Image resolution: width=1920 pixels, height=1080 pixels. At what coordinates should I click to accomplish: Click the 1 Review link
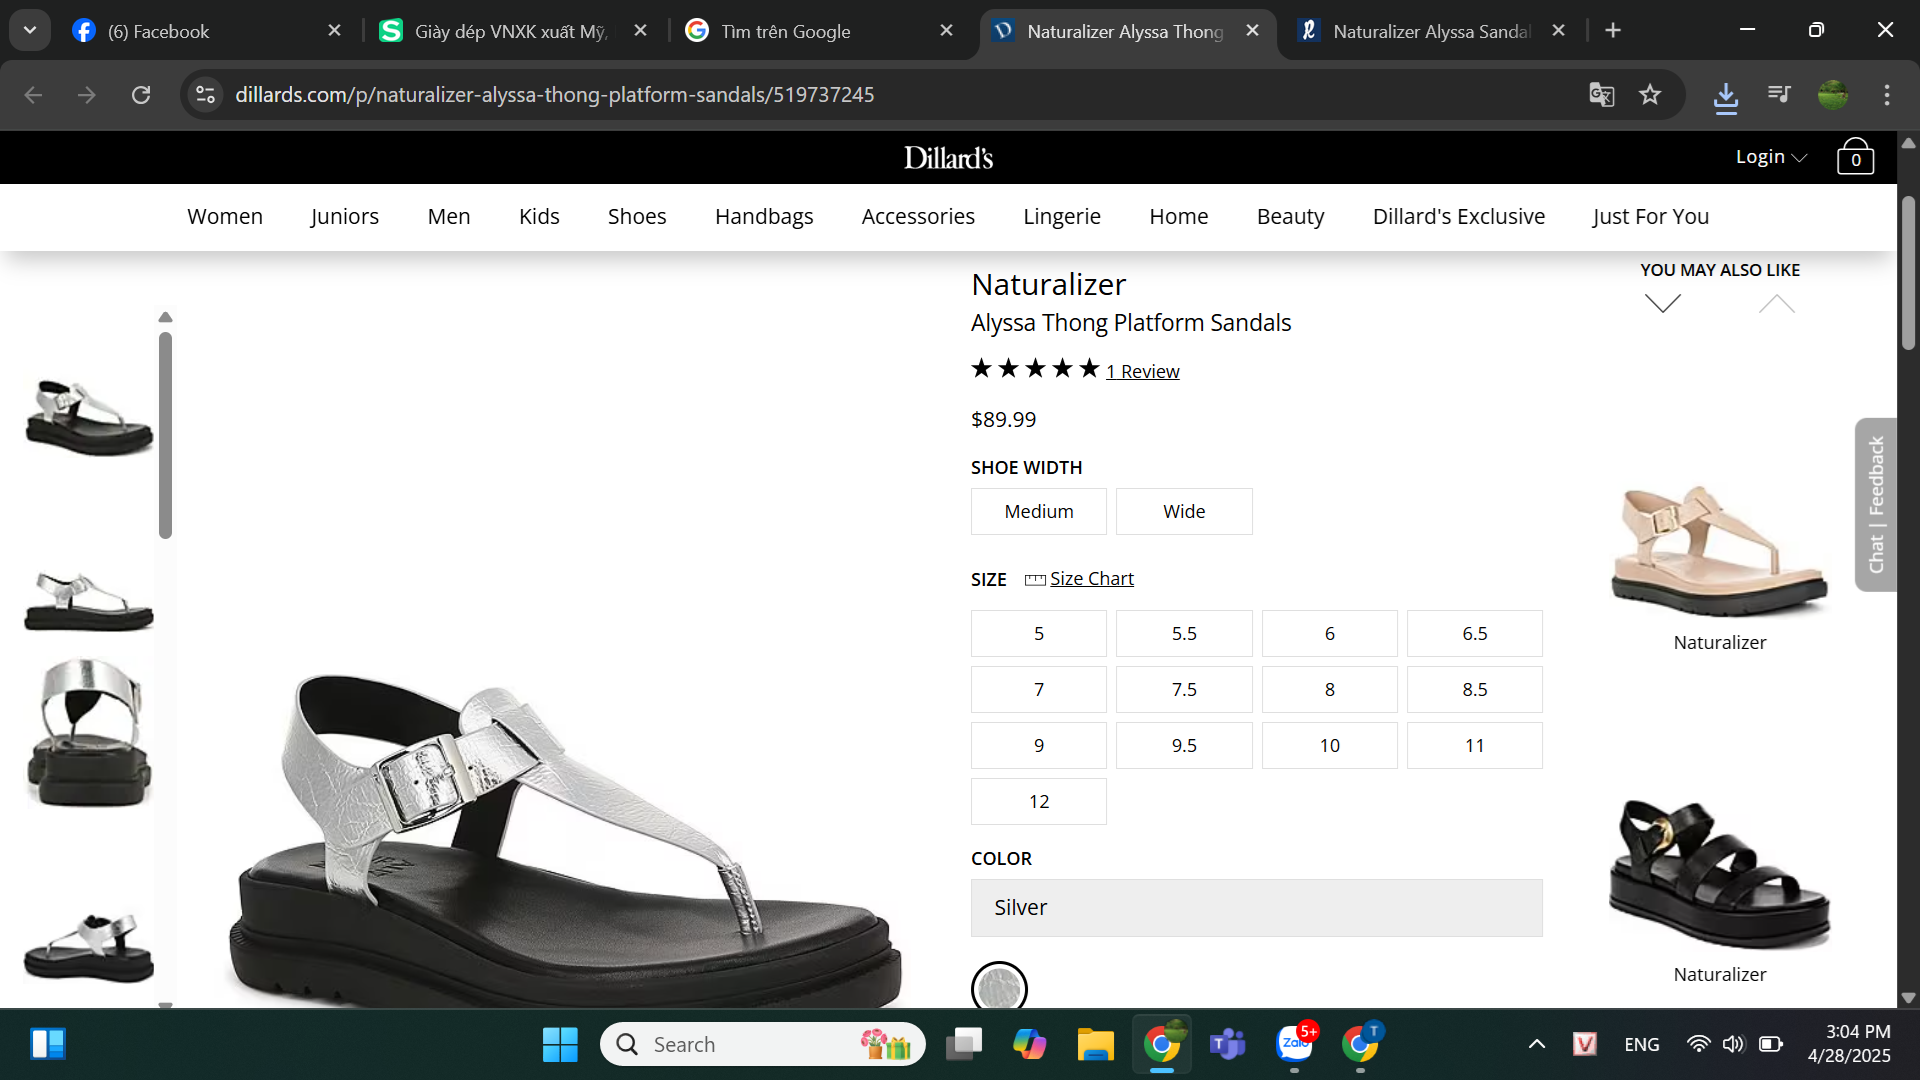tap(1142, 372)
